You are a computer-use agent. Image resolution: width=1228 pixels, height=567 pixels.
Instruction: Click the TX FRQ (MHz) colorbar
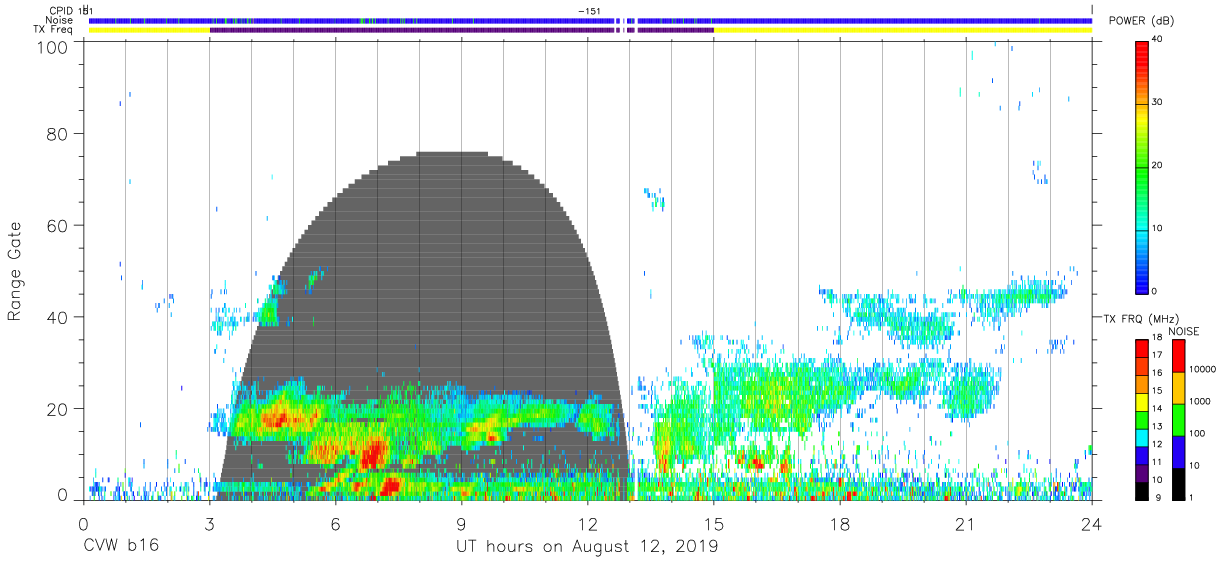coord(1142,420)
